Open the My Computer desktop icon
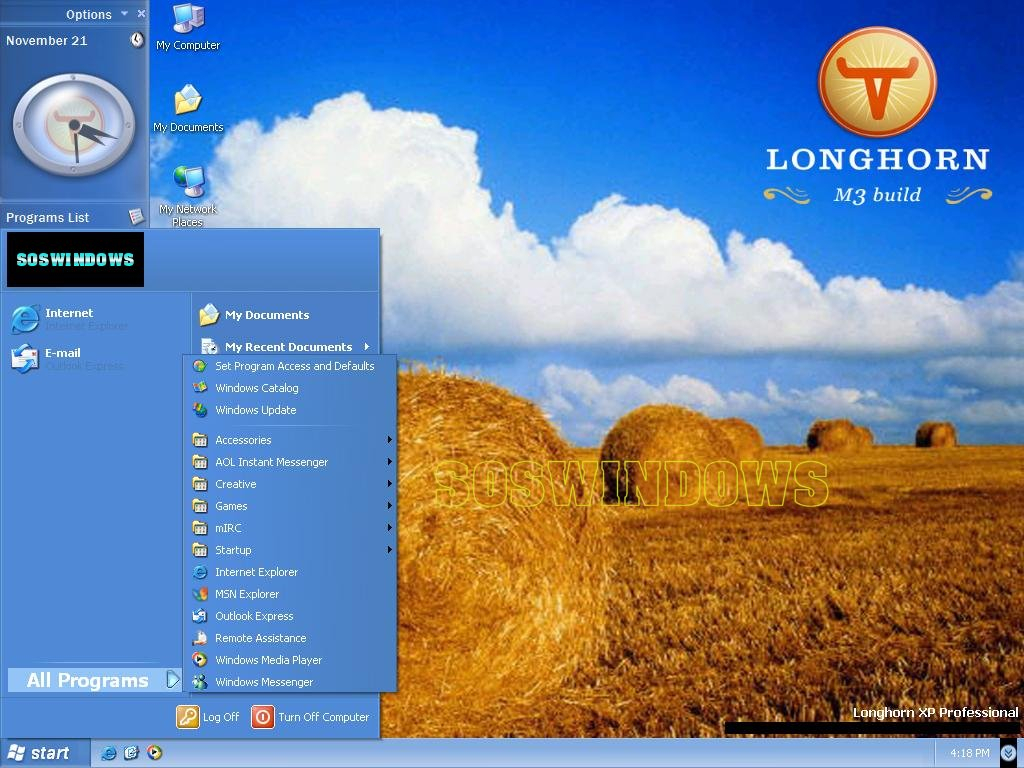 click(188, 26)
